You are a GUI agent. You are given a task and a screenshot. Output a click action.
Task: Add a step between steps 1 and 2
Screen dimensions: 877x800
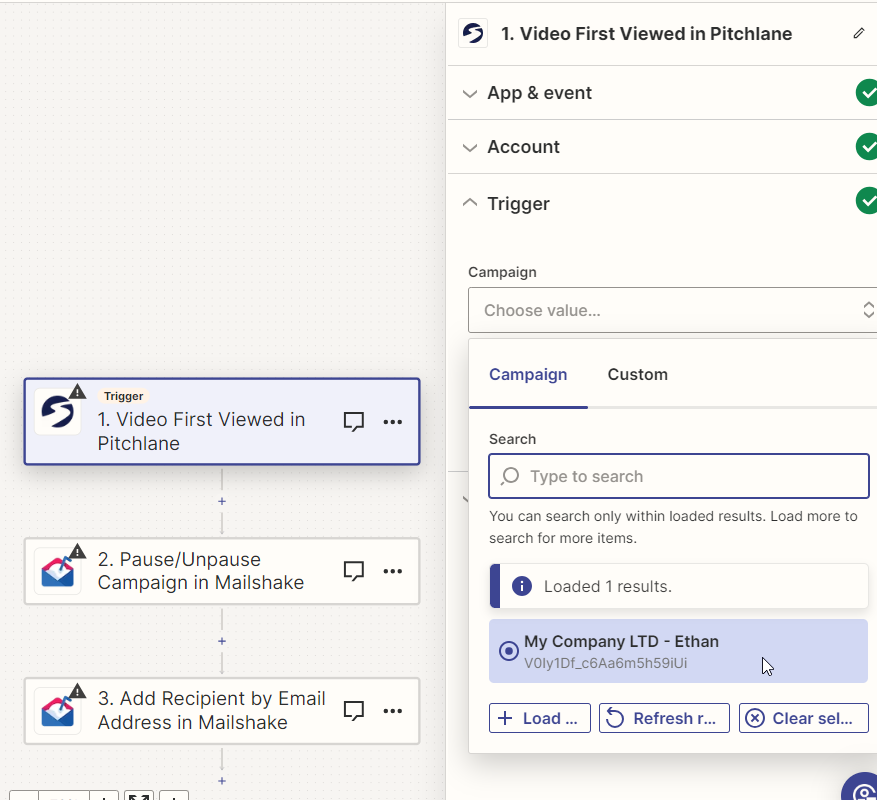(222, 501)
